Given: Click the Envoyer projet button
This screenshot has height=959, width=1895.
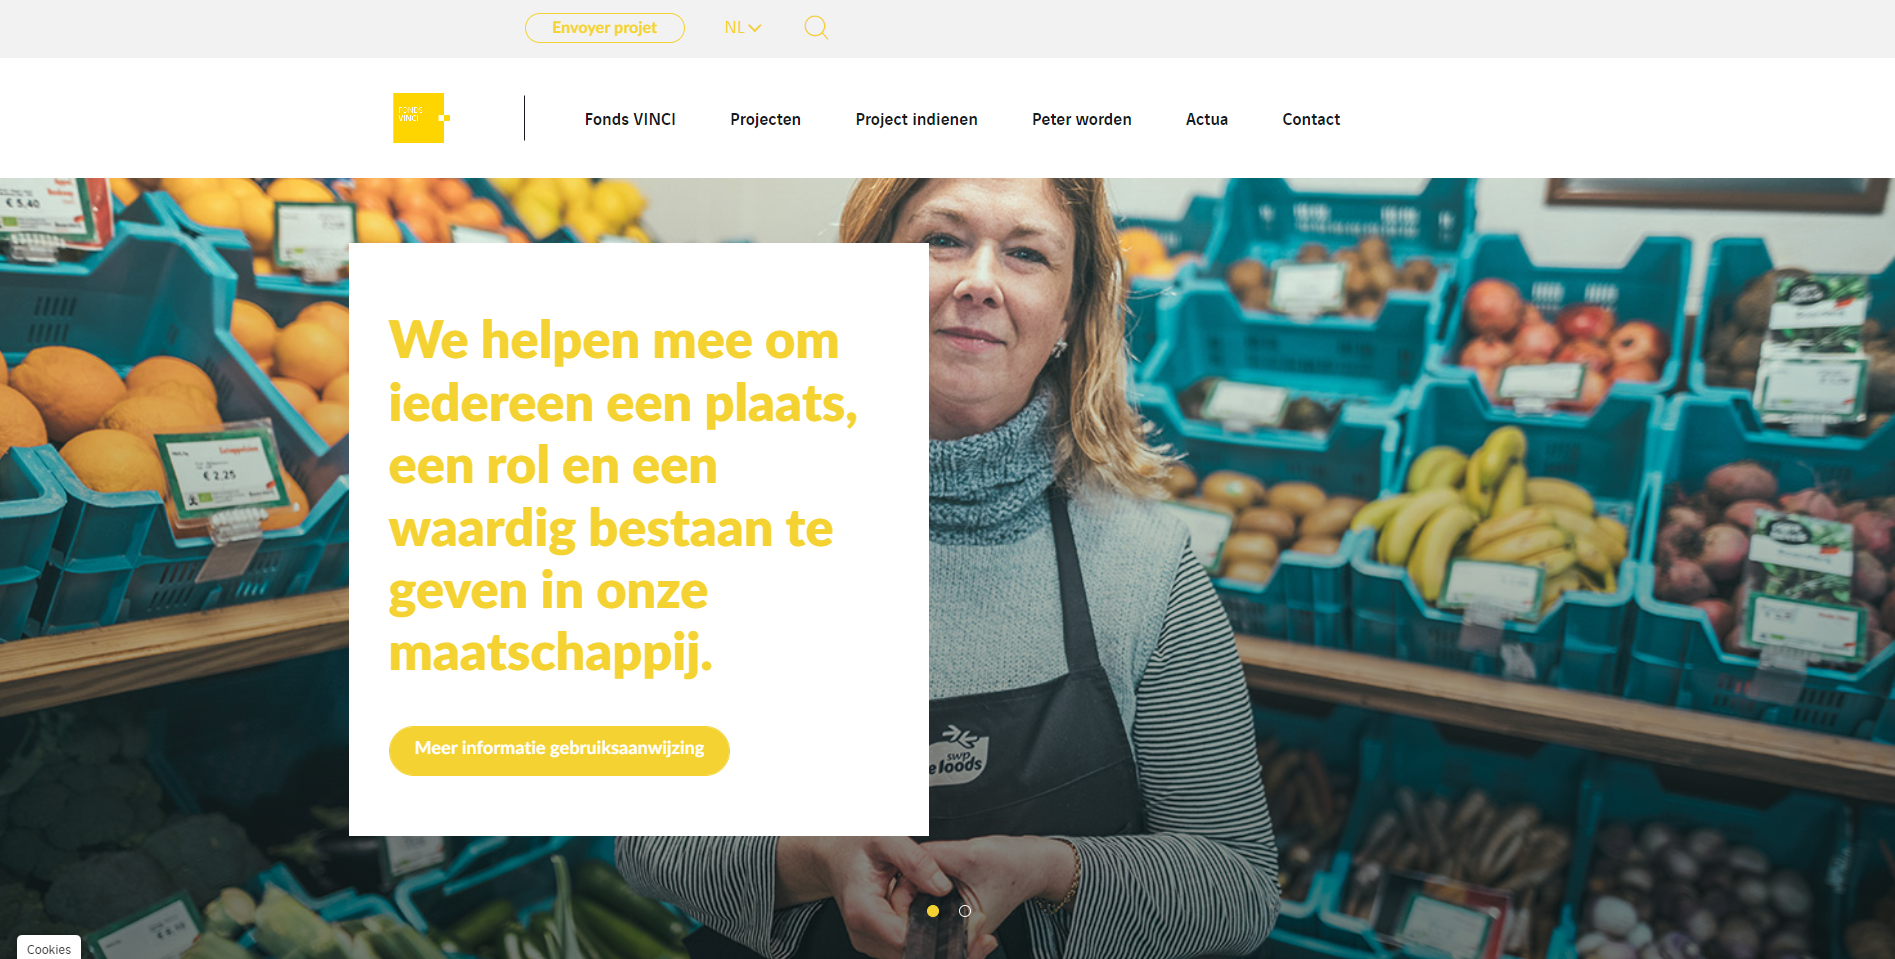Looking at the screenshot, I should 605,28.
